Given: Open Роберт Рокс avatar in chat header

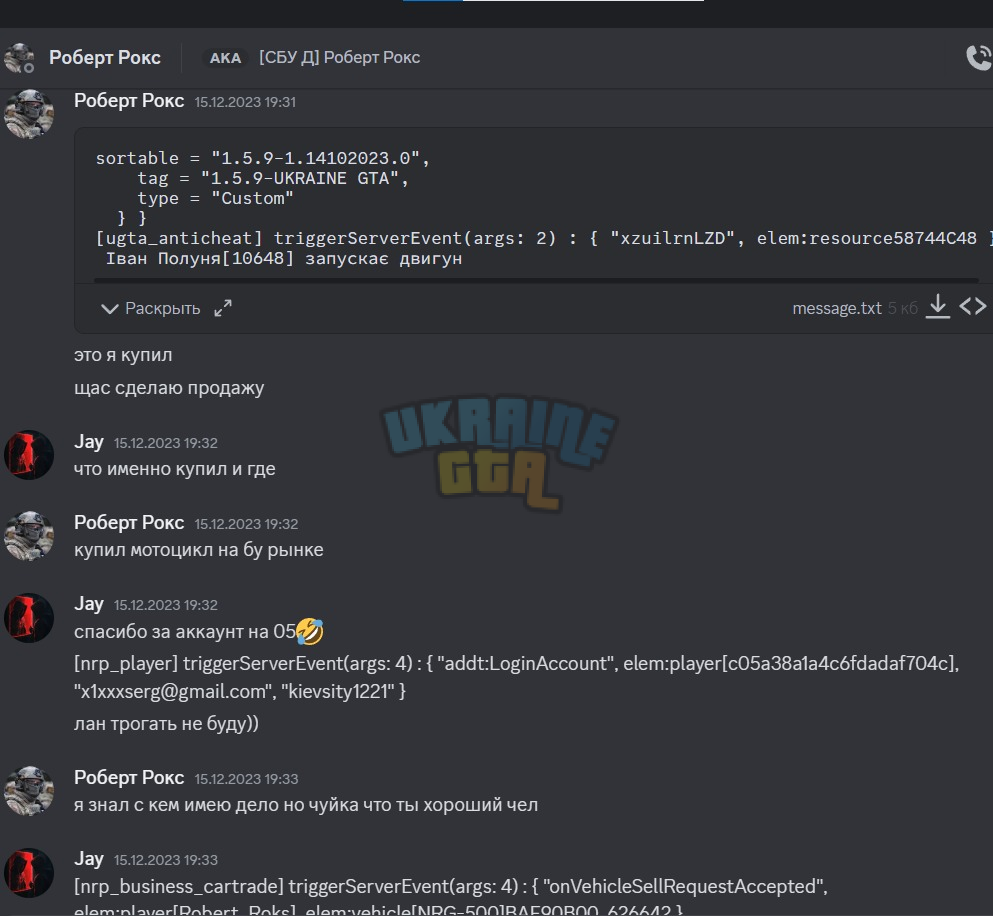Looking at the screenshot, I should [20, 58].
